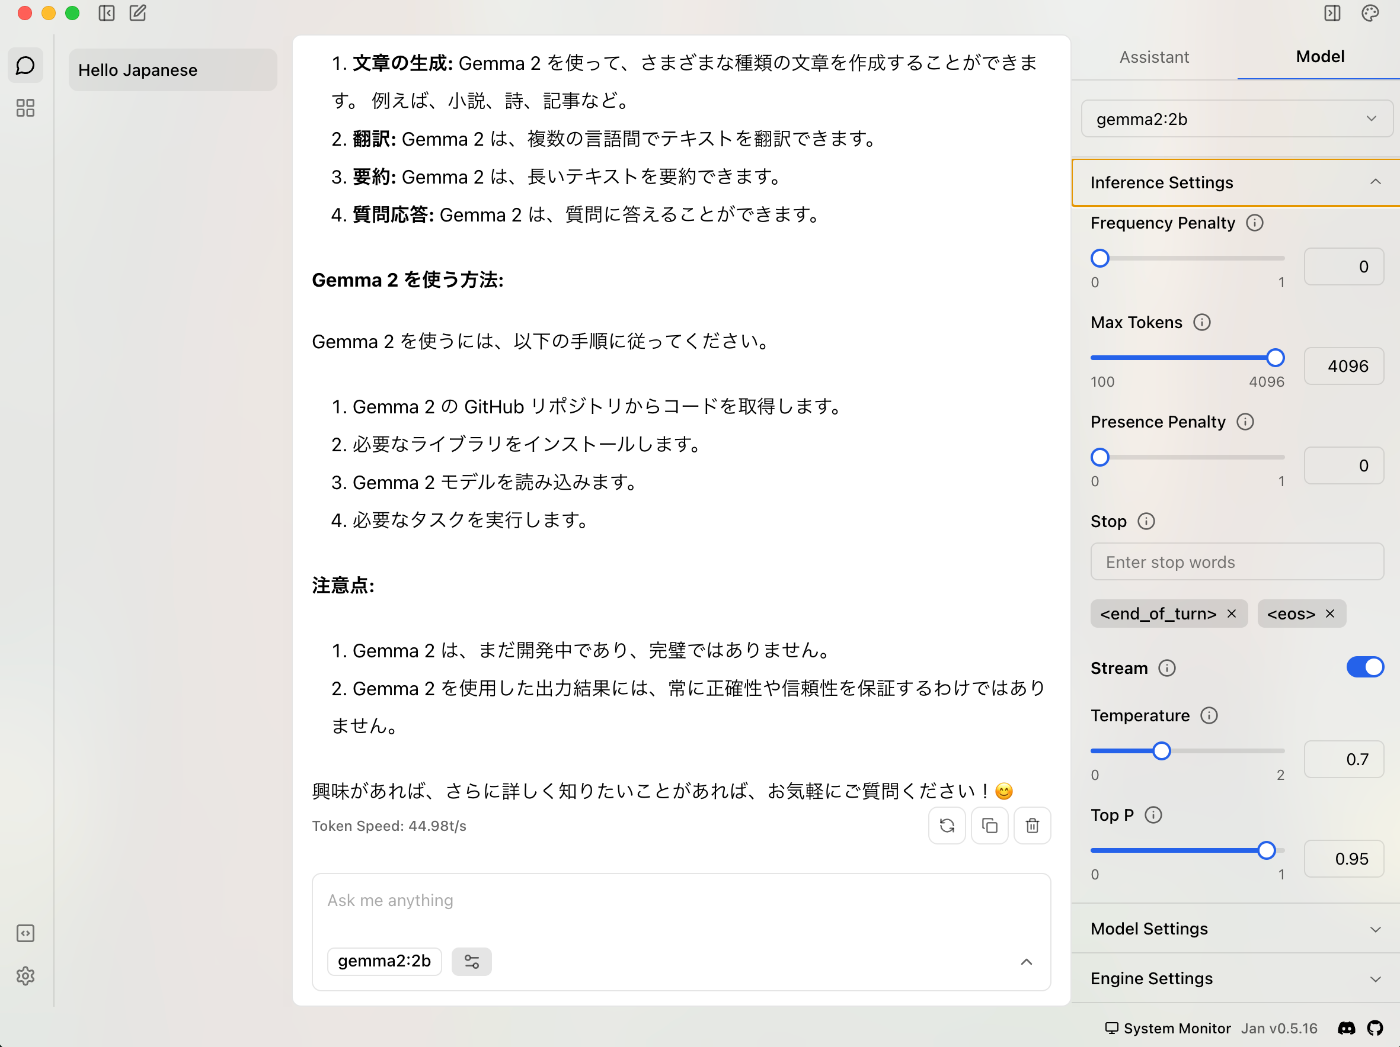Image resolution: width=1400 pixels, height=1047 pixels.
Task: Open Settings gear in left sidebar
Action: coord(26,976)
